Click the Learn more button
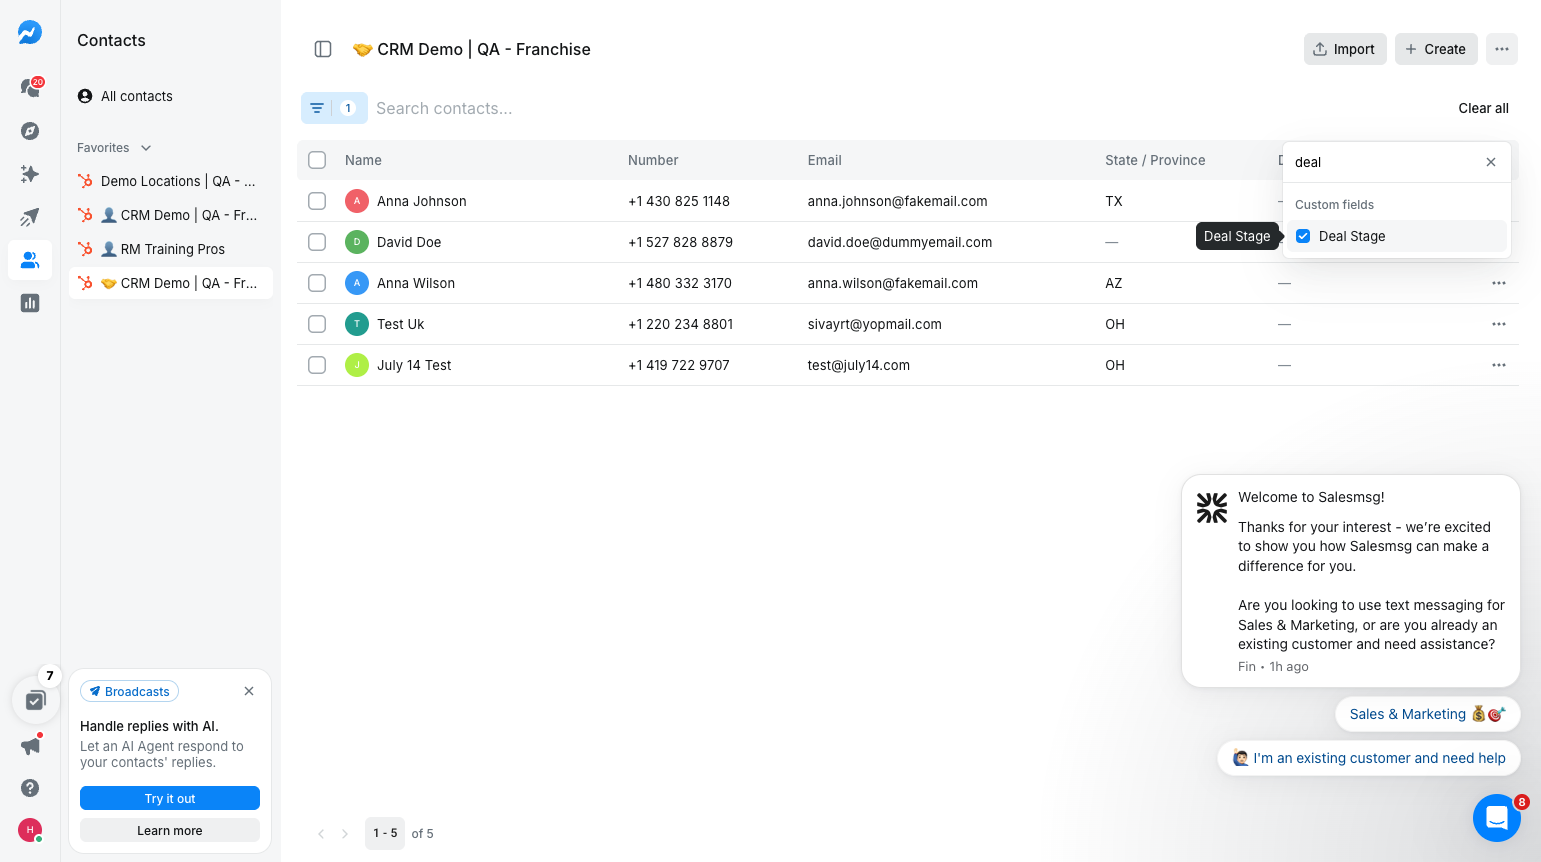The height and width of the screenshot is (862, 1541). [170, 830]
